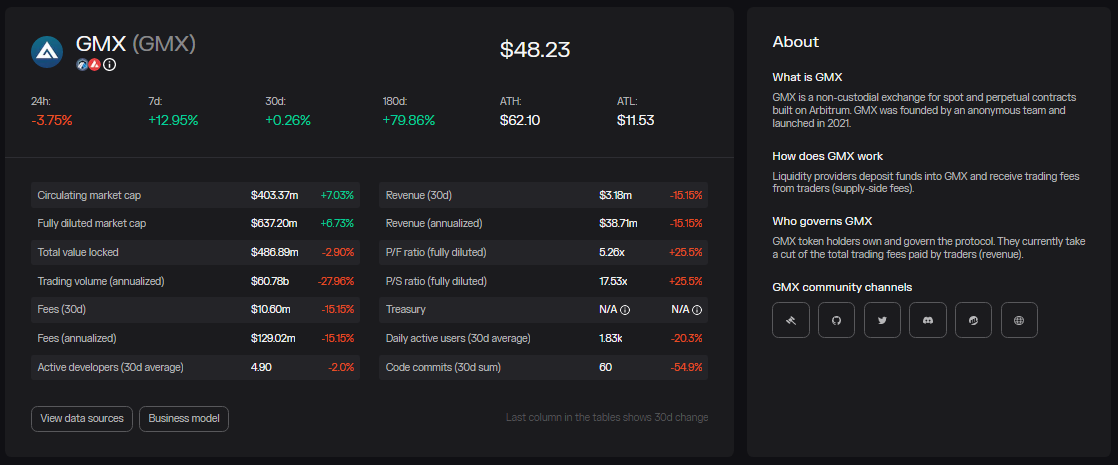Click the Treasury row label
This screenshot has width=1118, height=465.
pyautogui.click(x=406, y=310)
